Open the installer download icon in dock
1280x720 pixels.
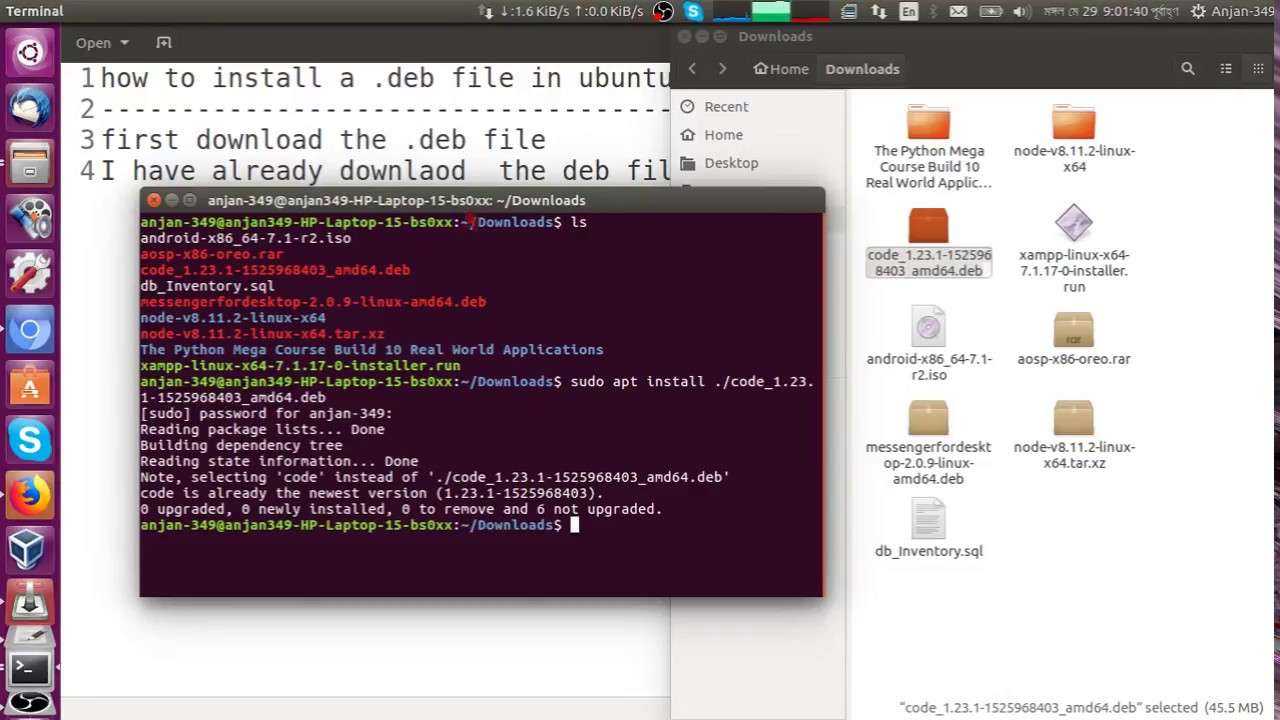coord(29,604)
